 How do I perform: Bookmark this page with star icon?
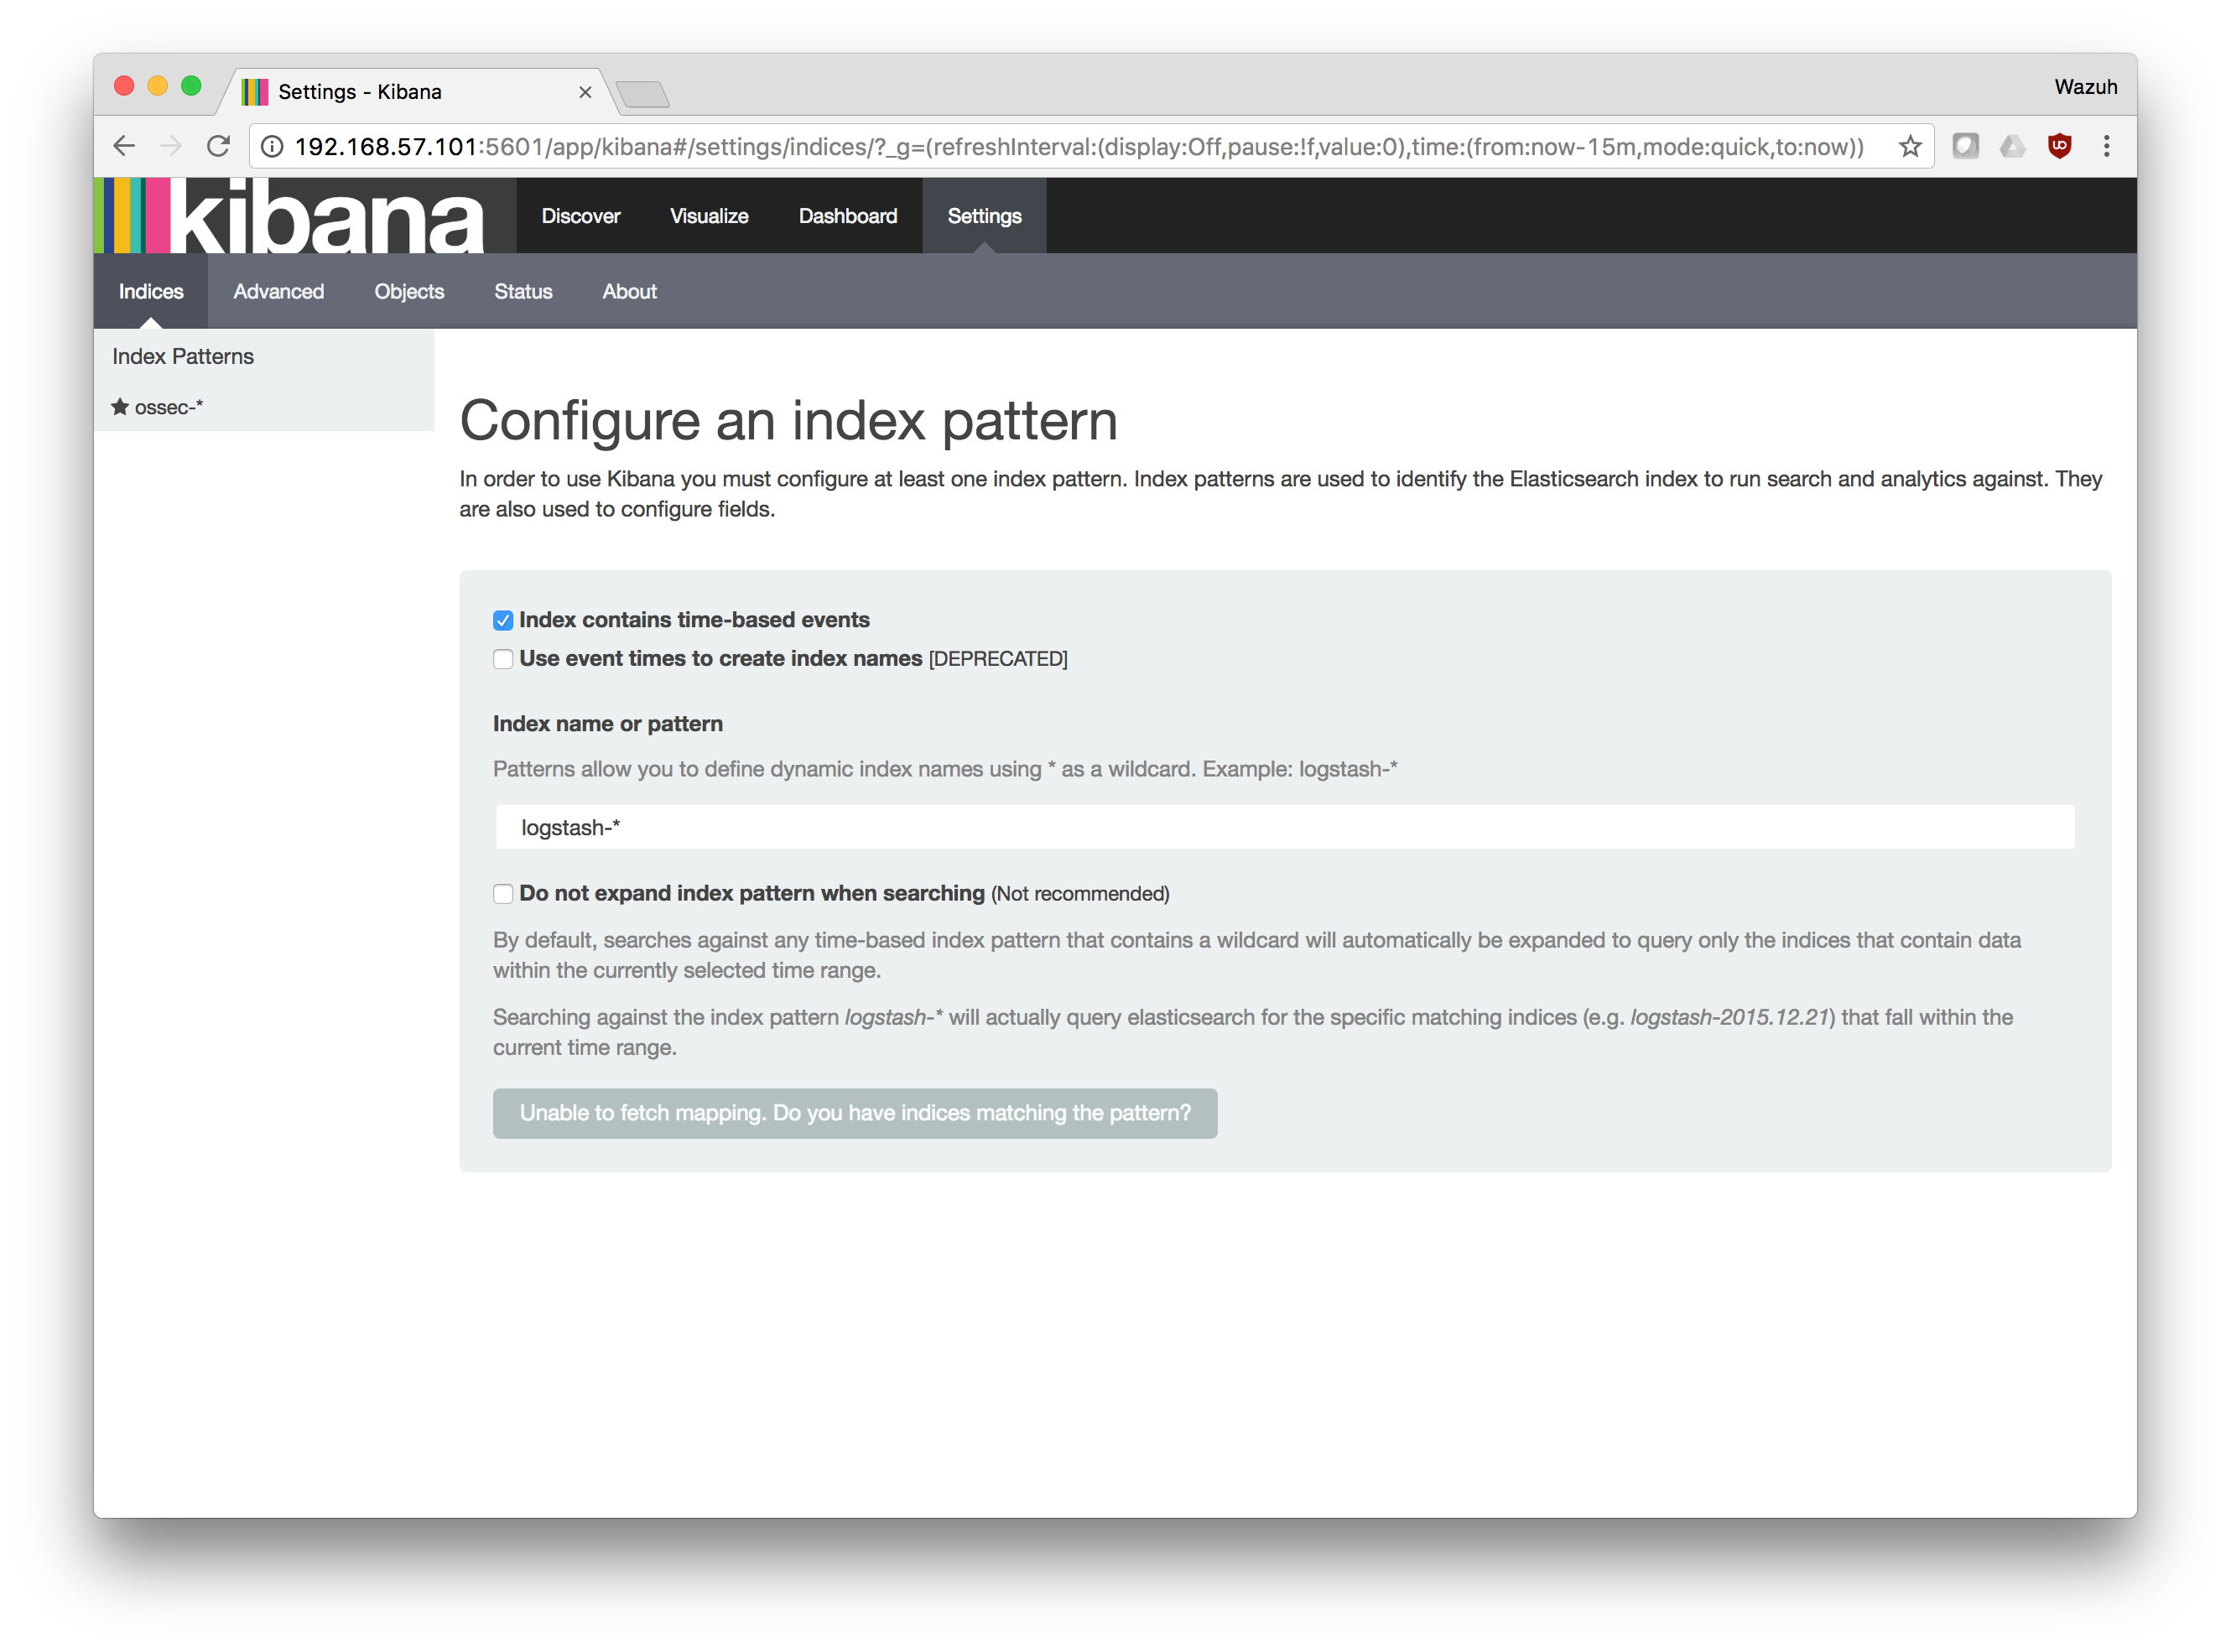tap(1909, 146)
